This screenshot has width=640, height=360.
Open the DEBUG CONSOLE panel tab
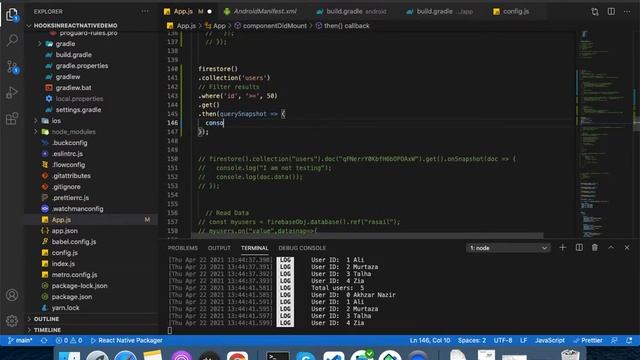pos(302,248)
